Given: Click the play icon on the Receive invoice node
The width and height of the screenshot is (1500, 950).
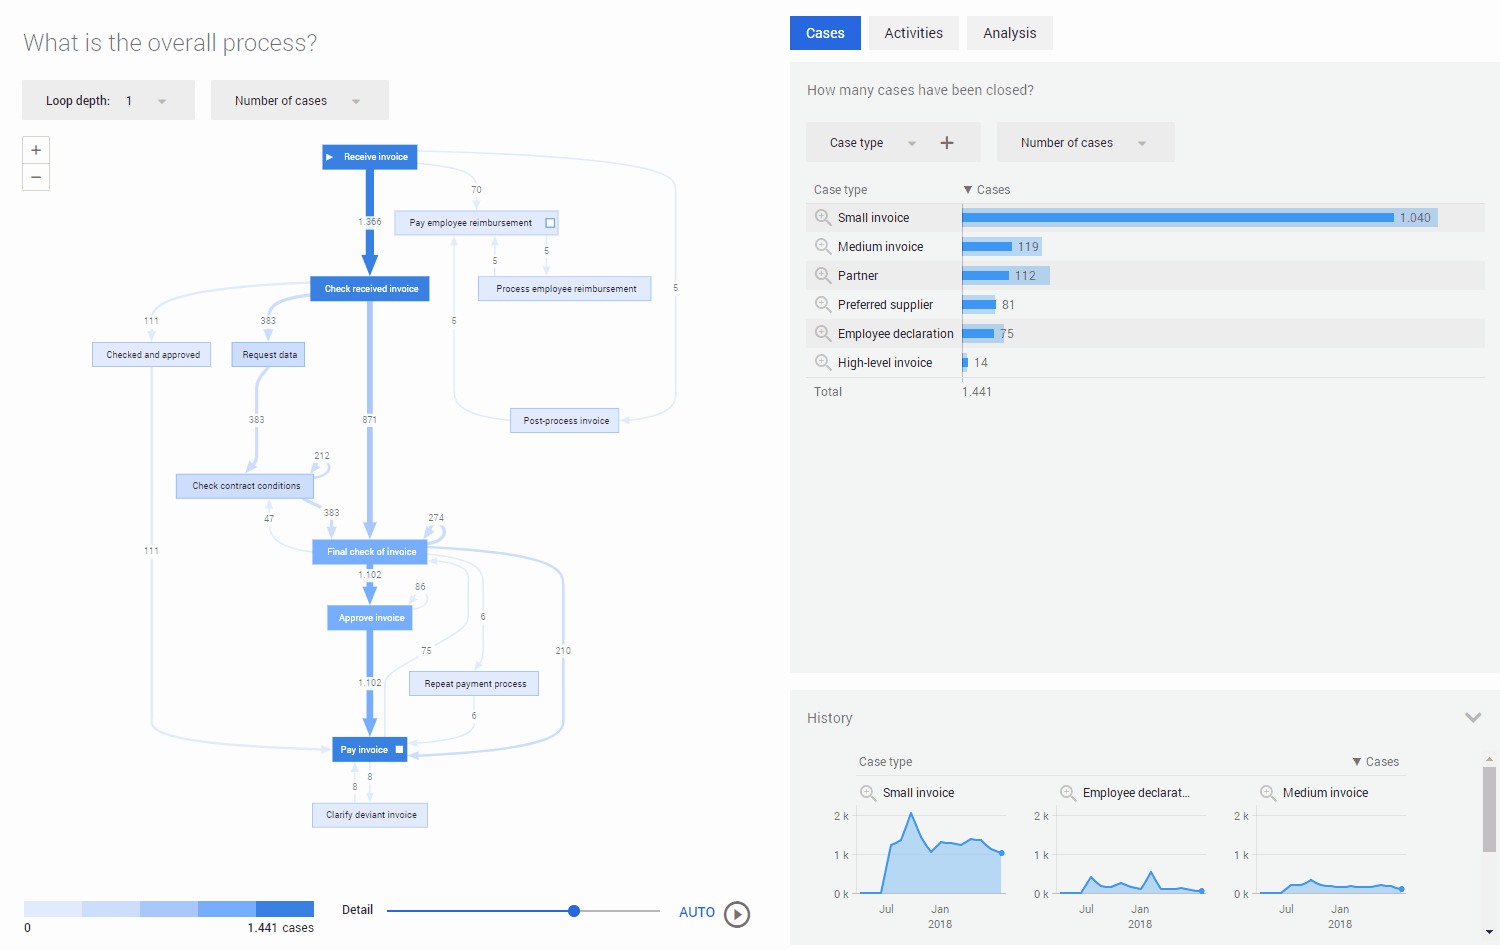Looking at the screenshot, I should click(331, 156).
